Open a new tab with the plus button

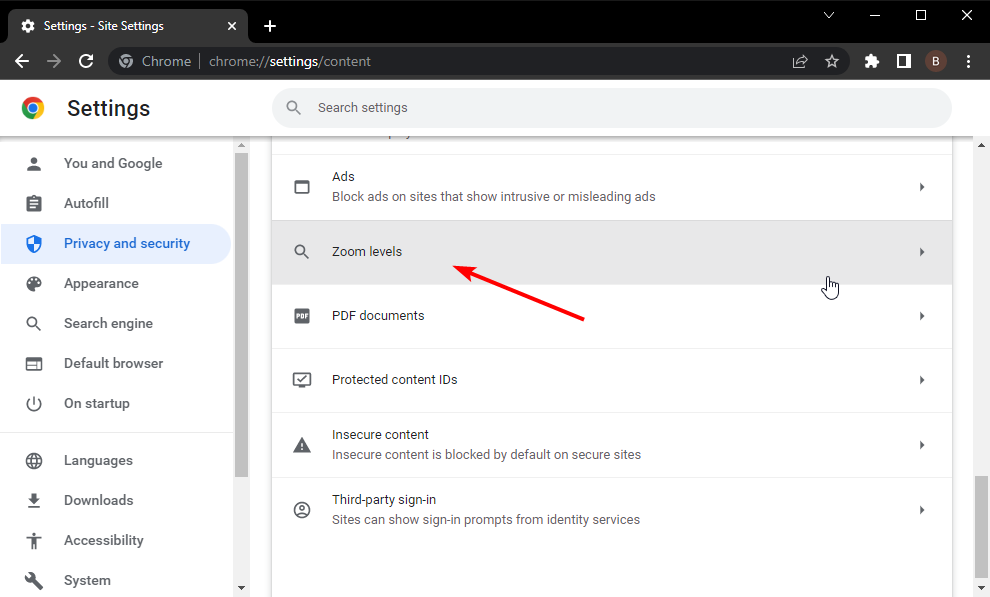[x=270, y=26]
